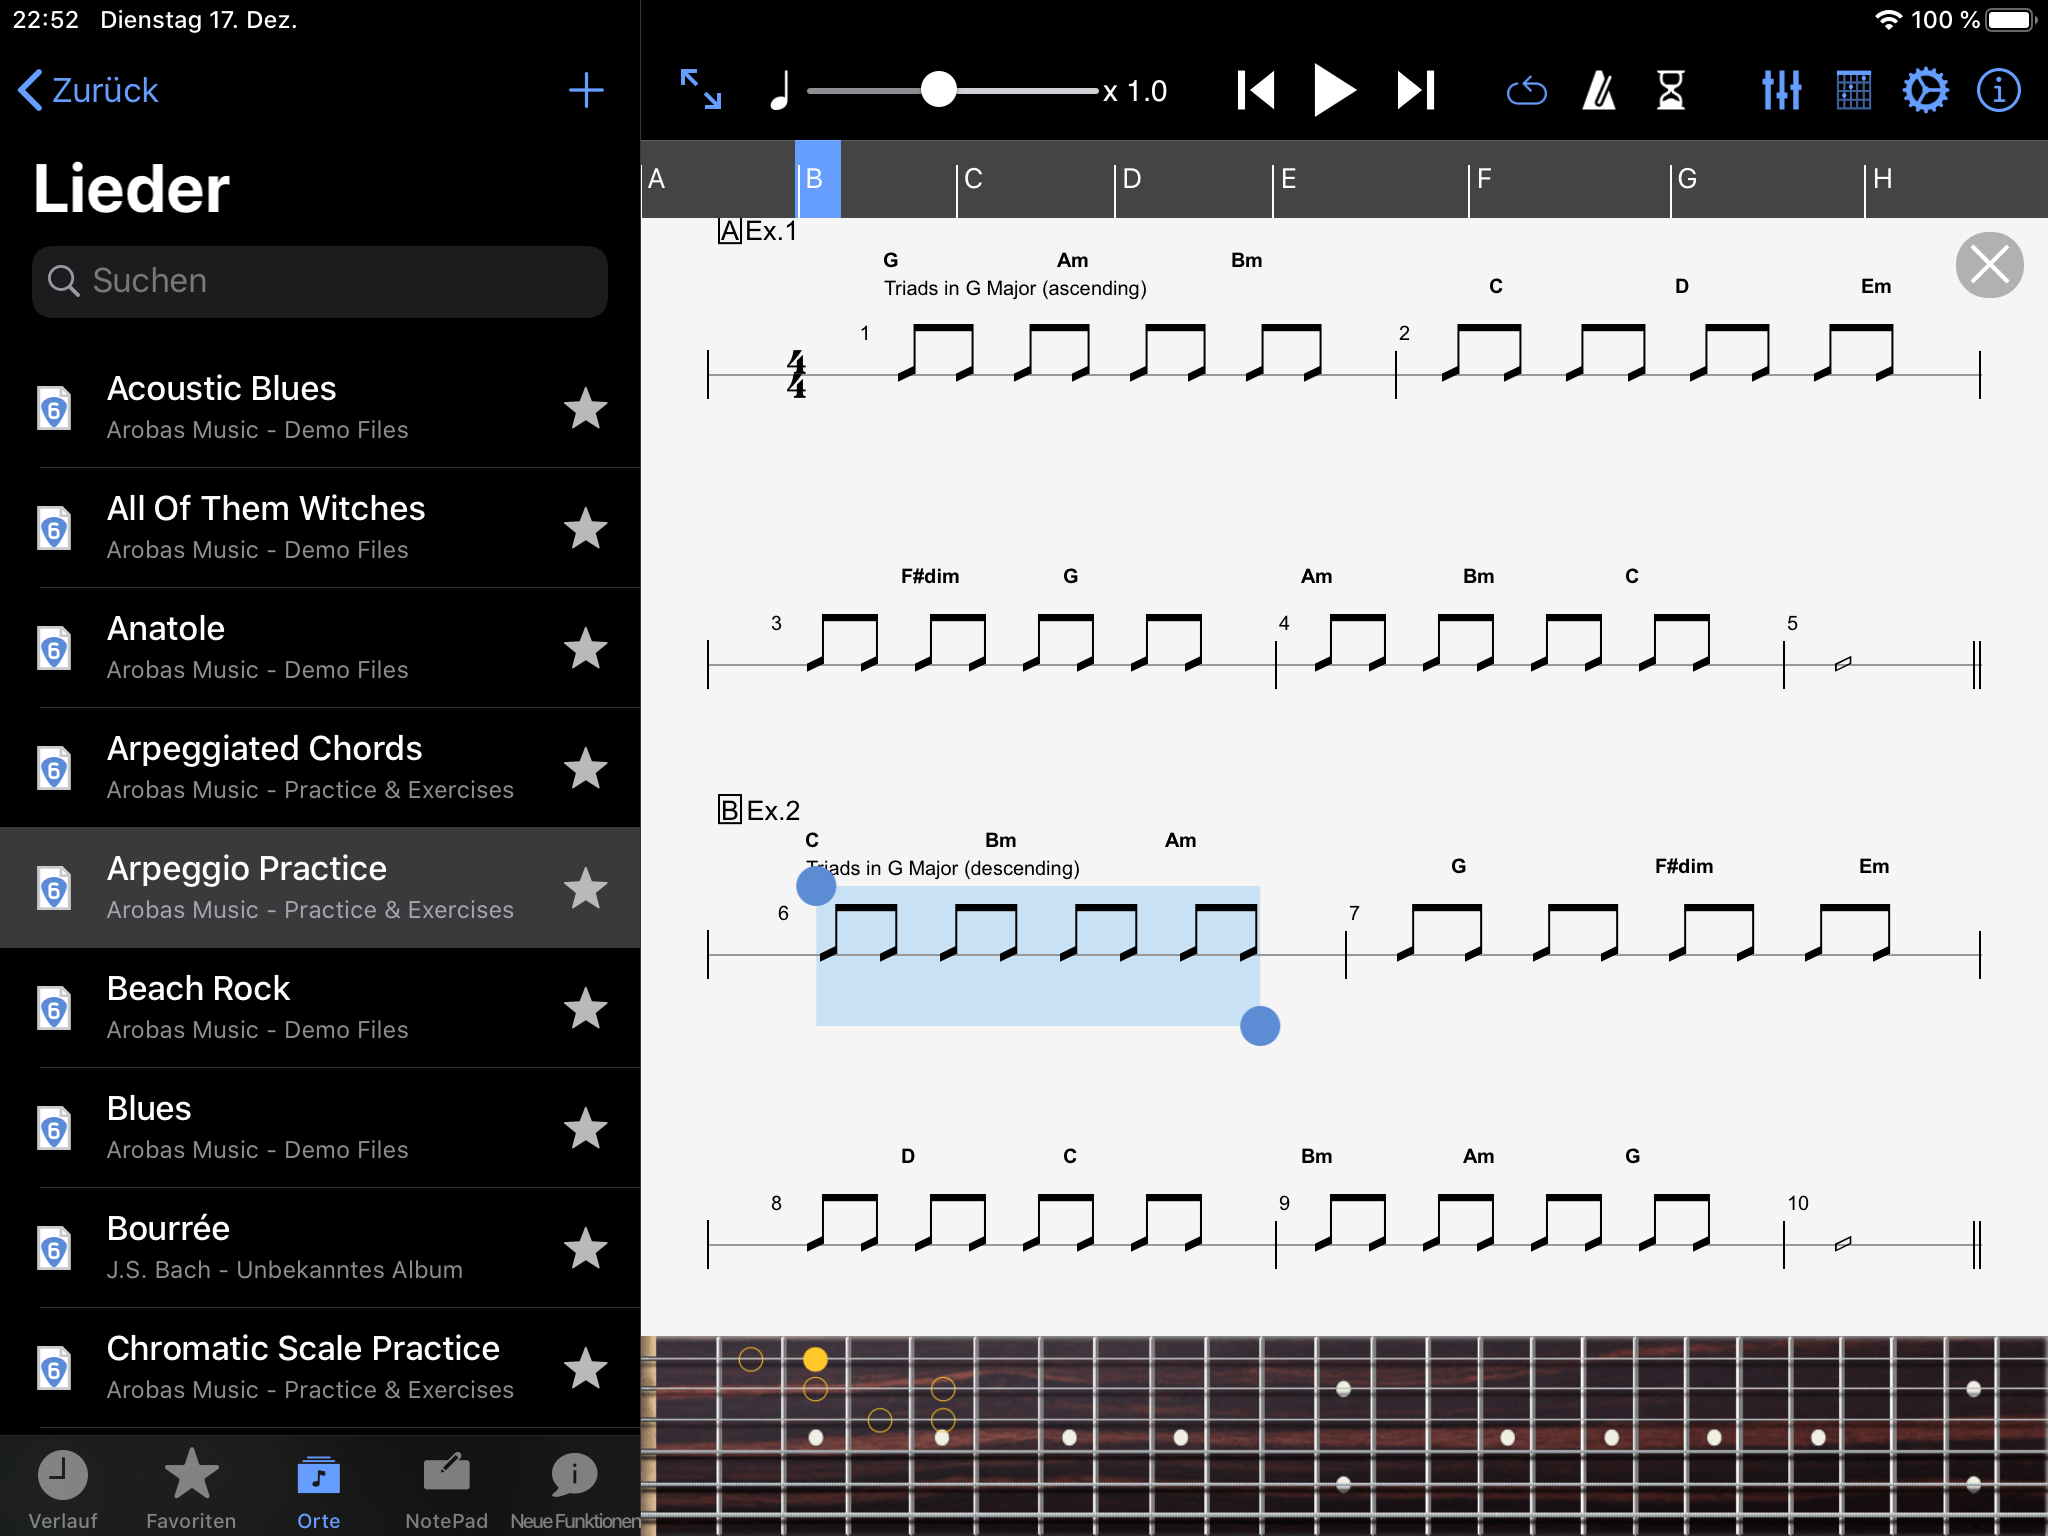The height and width of the screenshot is (1536, 2048).
Task: Enable the count-in hourglass icon
Action: (x=1671, y=90)
